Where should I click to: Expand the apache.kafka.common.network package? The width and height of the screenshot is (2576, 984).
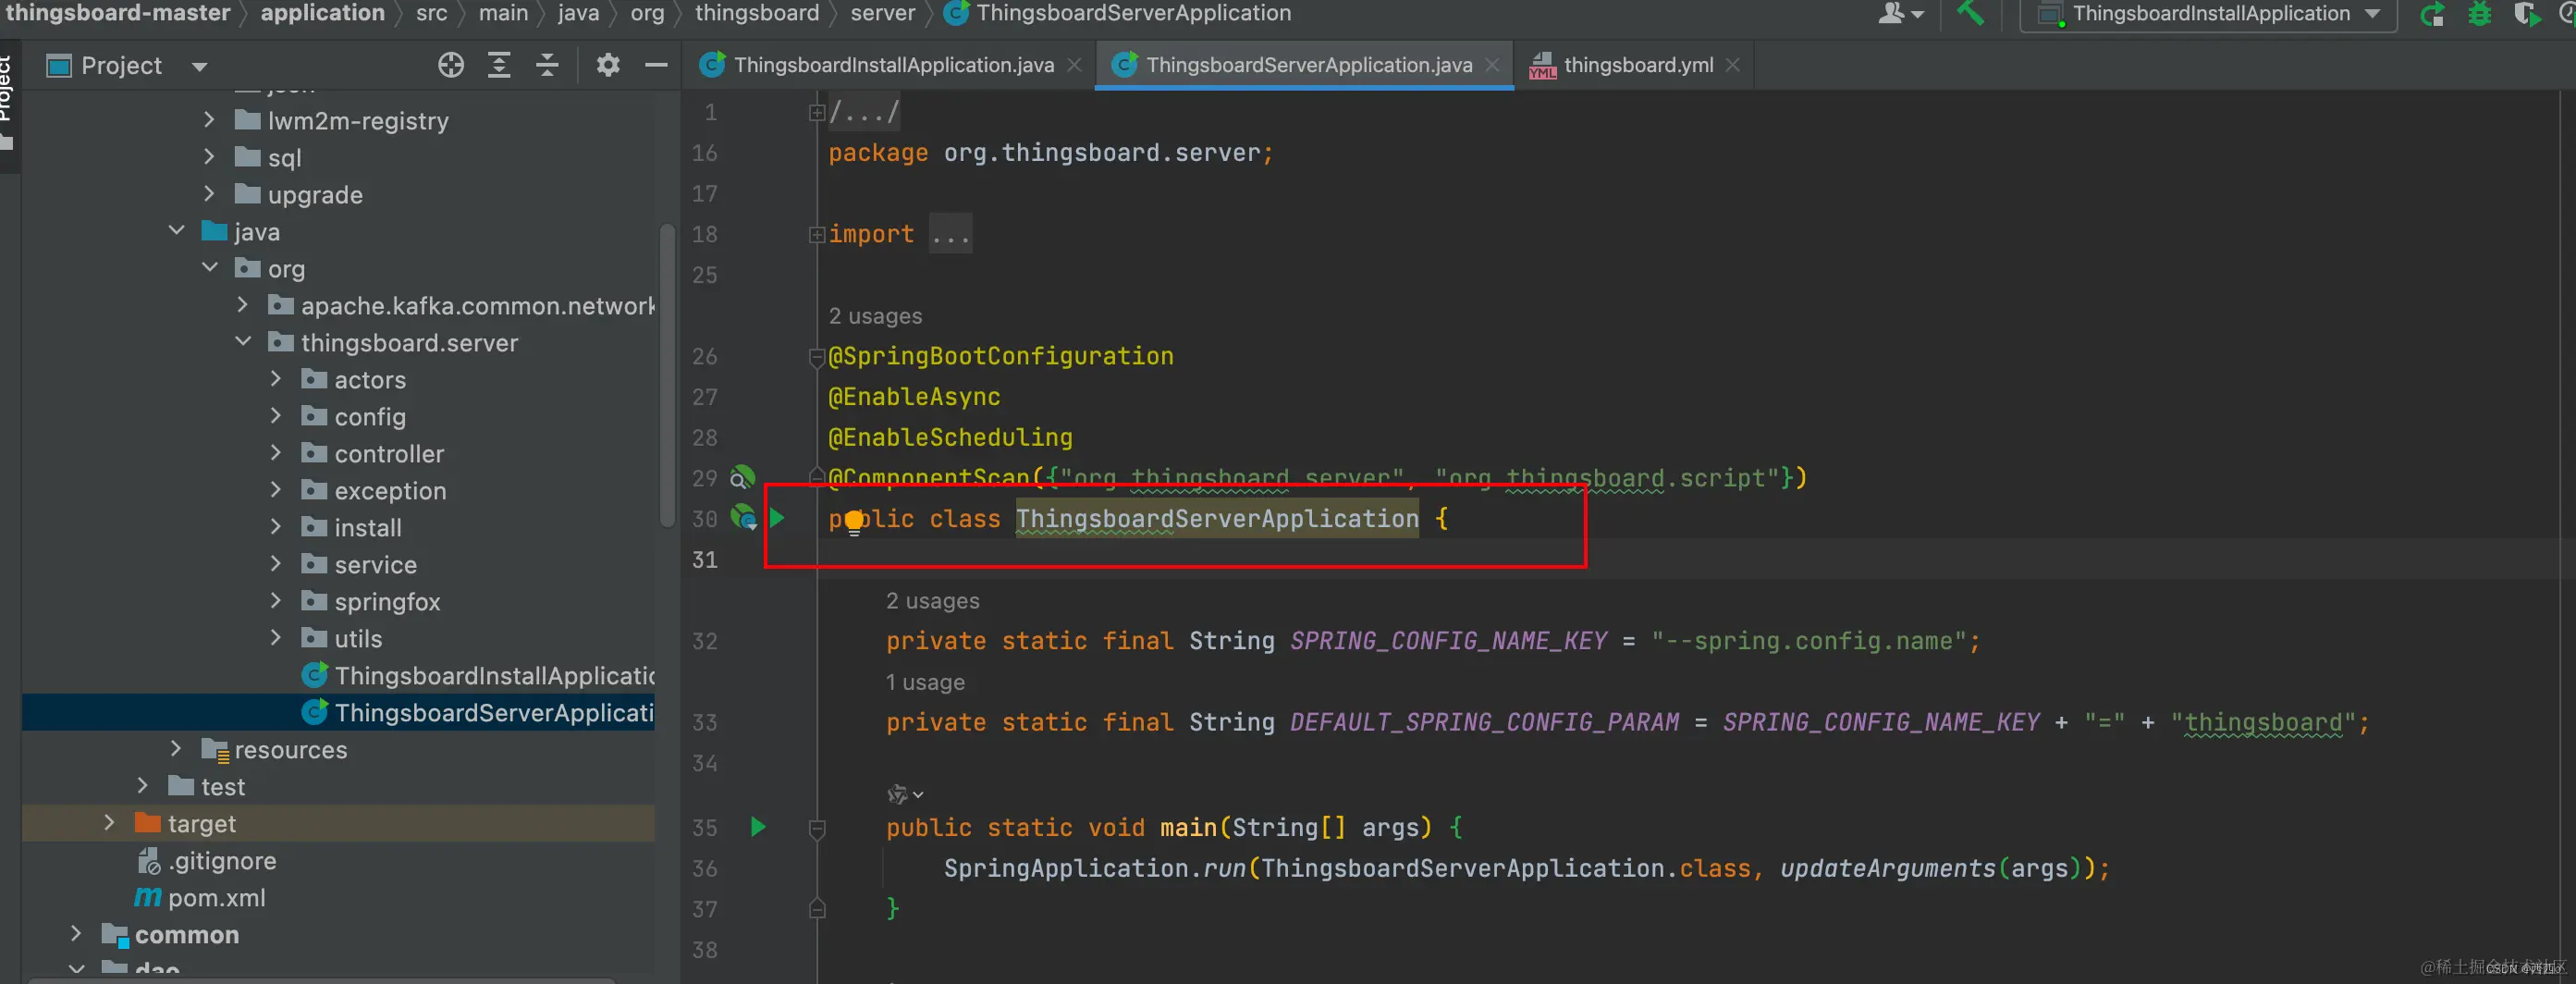coord(243,305)
